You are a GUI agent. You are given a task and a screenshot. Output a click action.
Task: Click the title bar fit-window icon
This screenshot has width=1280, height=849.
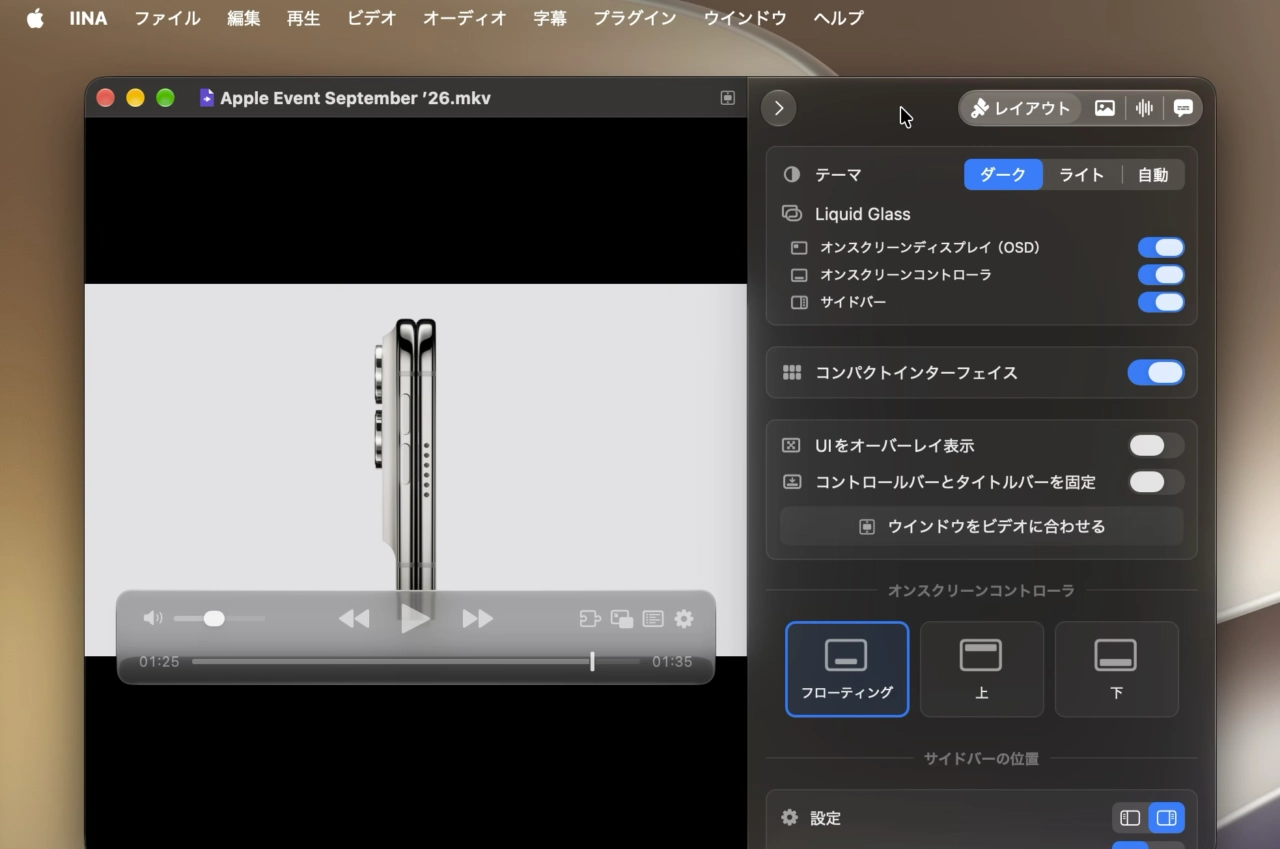pyautogui.click(x=727, y=98)
